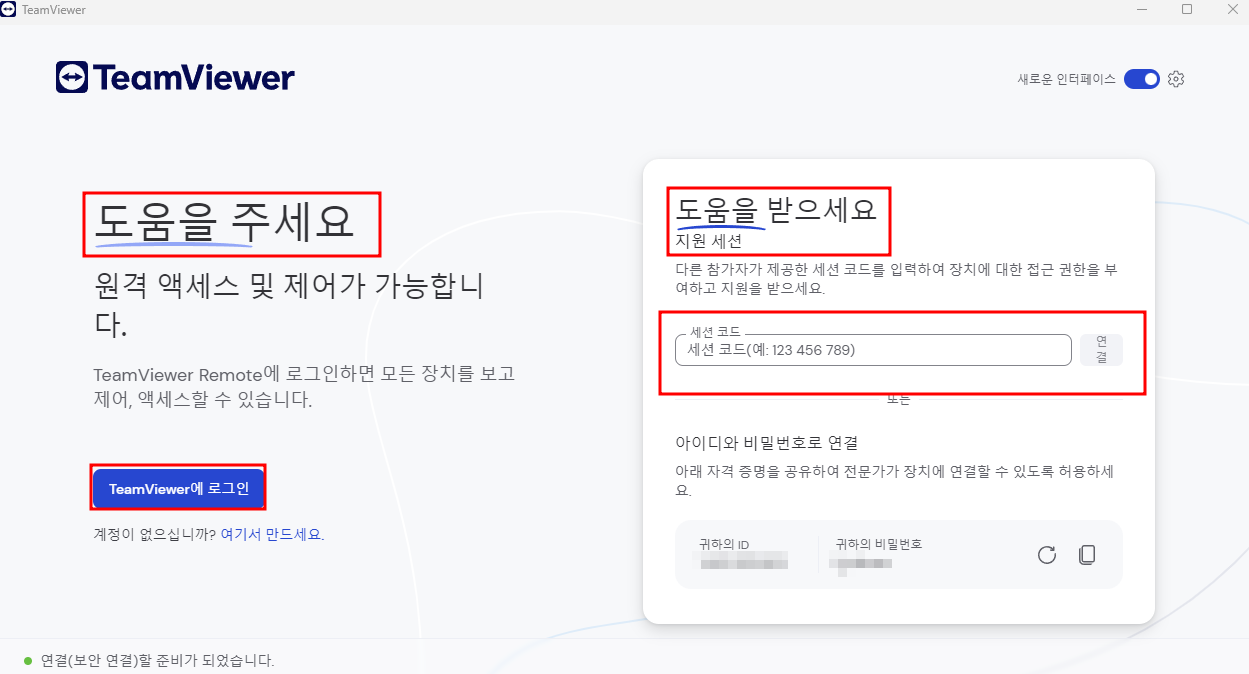The height and width of the screenshot is (674, 1249).
Task: Copy credentials using the copy icon
Action: click(x=1087, y=554)
